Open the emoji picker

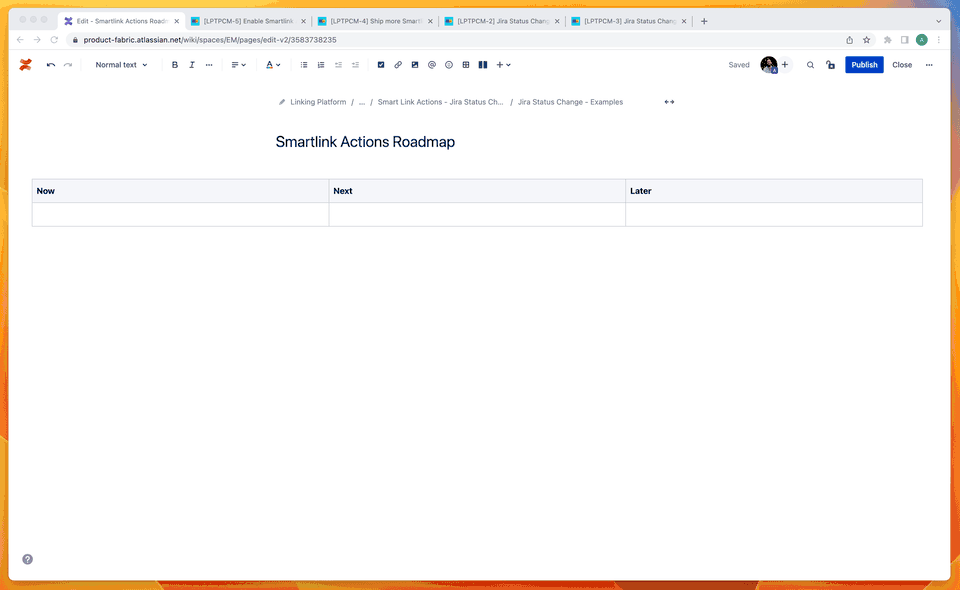point(448,64)
